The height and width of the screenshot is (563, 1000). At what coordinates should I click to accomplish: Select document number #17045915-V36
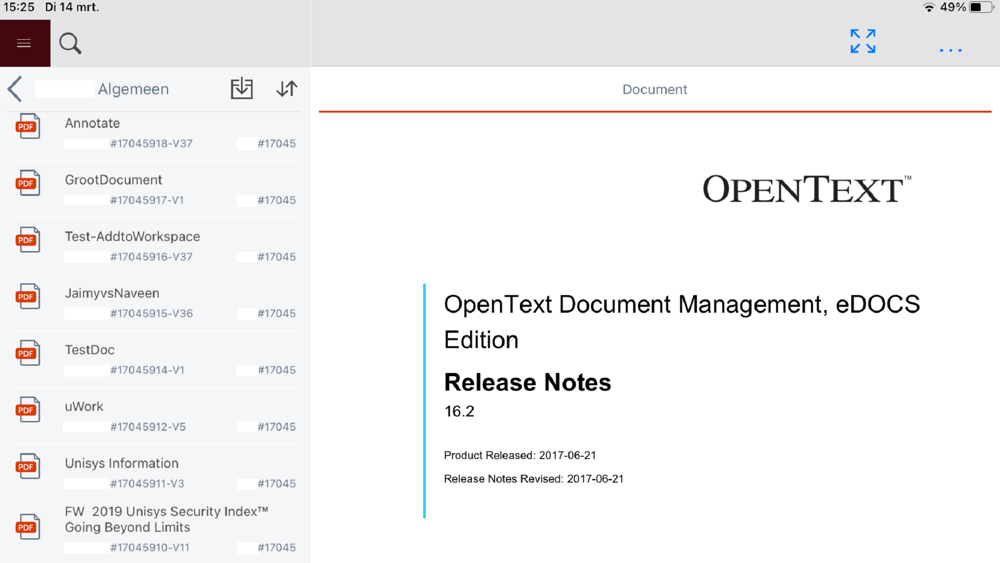151,314
